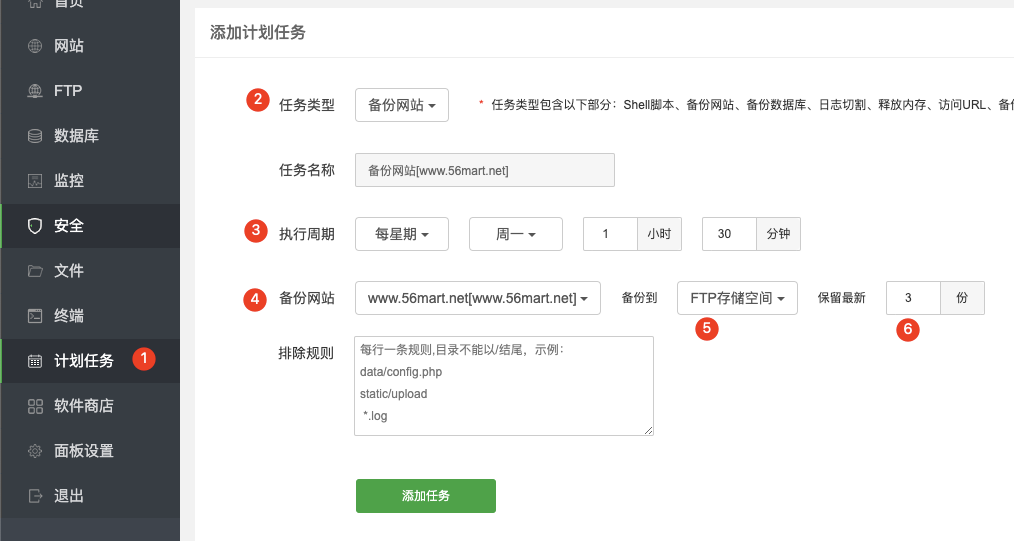Open the 周一 weekday dropdown

[515, 234]
